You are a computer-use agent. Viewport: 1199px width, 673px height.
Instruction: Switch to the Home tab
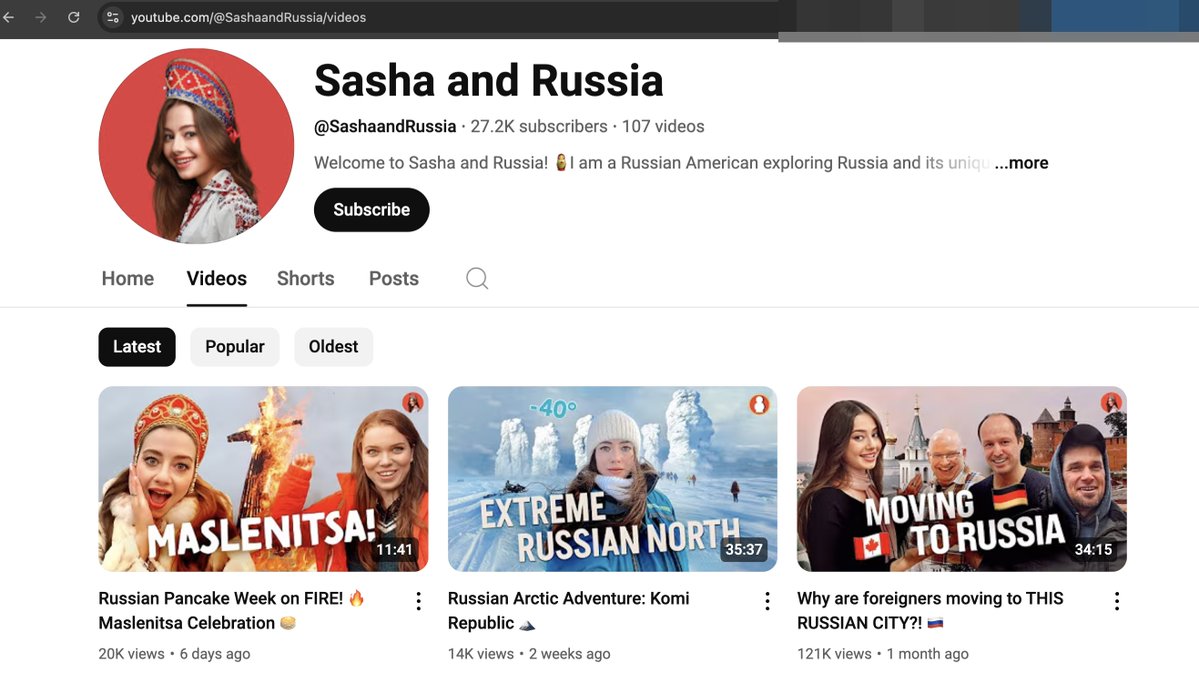click(128, 279)
